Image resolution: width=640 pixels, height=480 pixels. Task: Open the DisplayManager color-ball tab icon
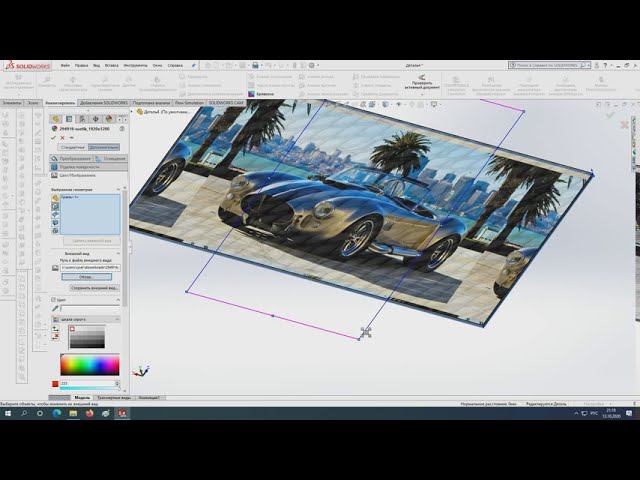pos(109,119)
